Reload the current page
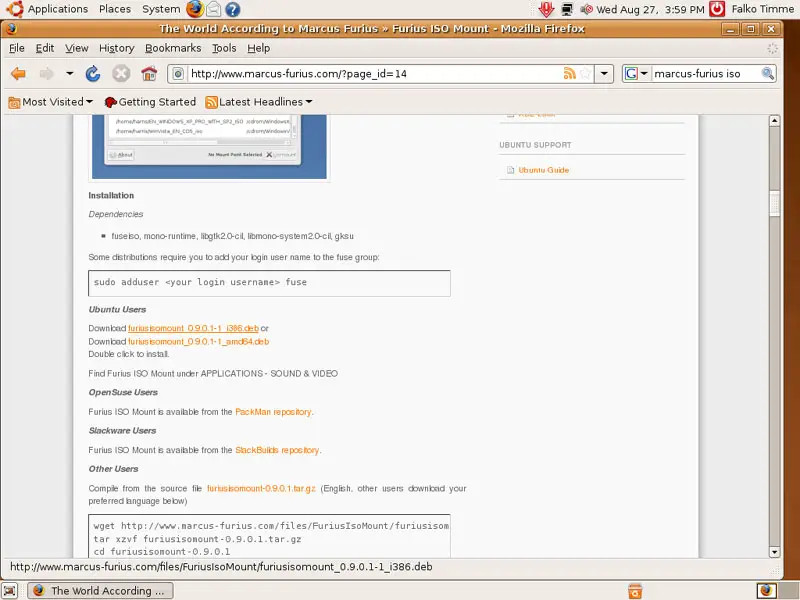Viewport: 800px width, 600px height. click(x=93, y=74)
